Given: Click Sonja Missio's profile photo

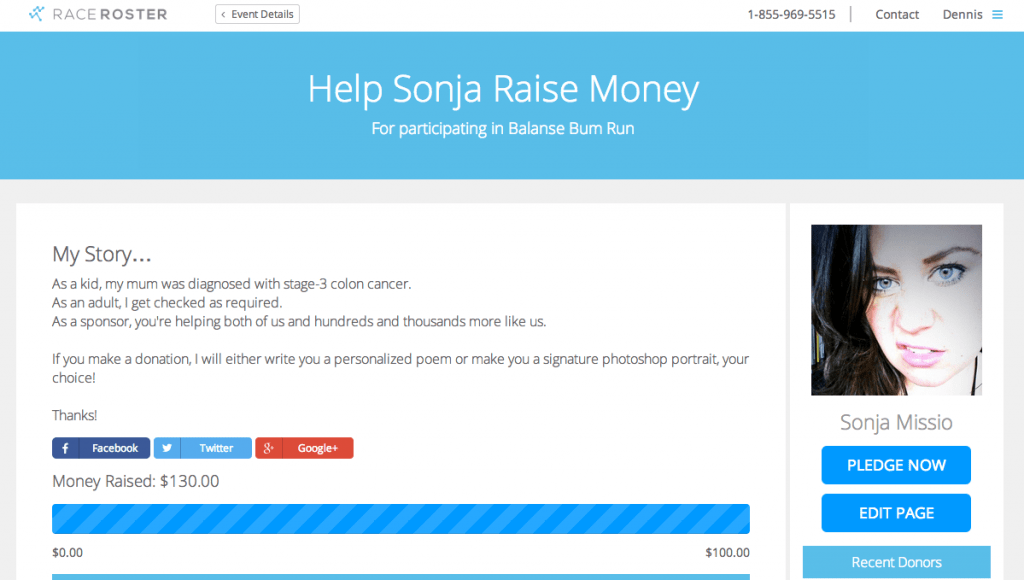Looking at the screenshot, I should tap(895, 309).
